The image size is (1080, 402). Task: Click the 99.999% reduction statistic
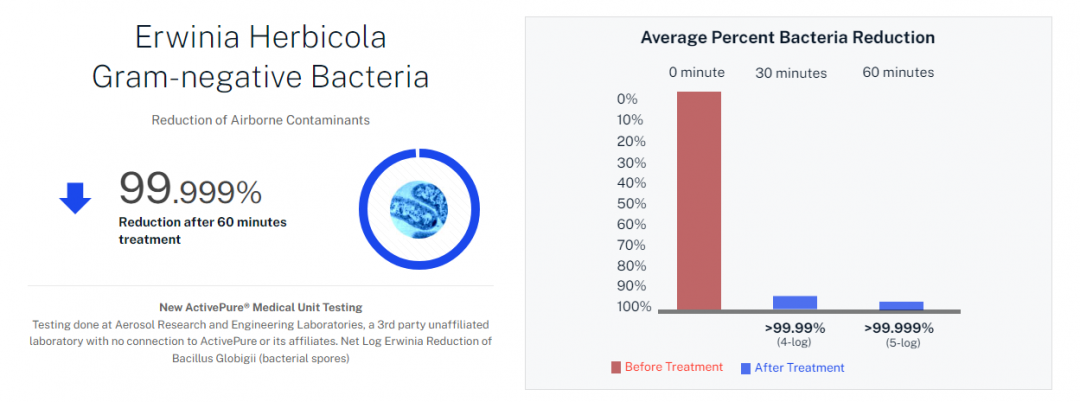[191, 189]
